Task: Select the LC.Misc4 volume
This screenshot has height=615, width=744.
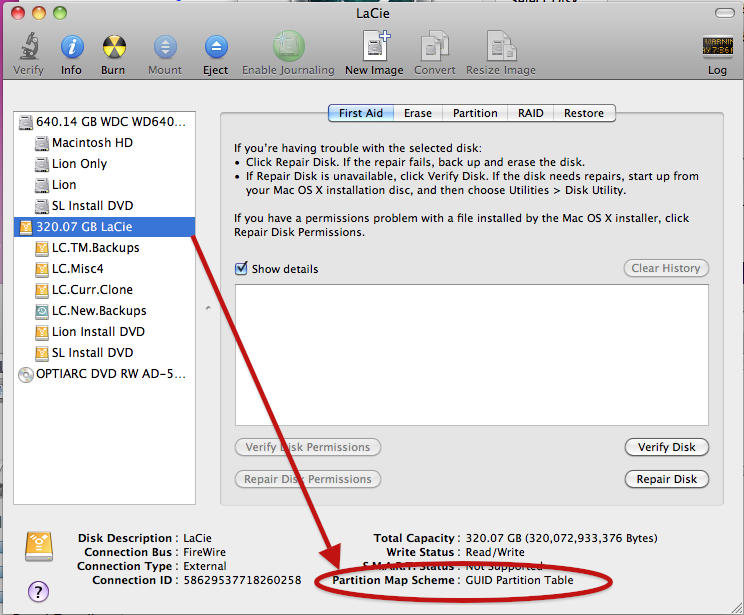Action: pyautogui.click(x=104, y=269)
